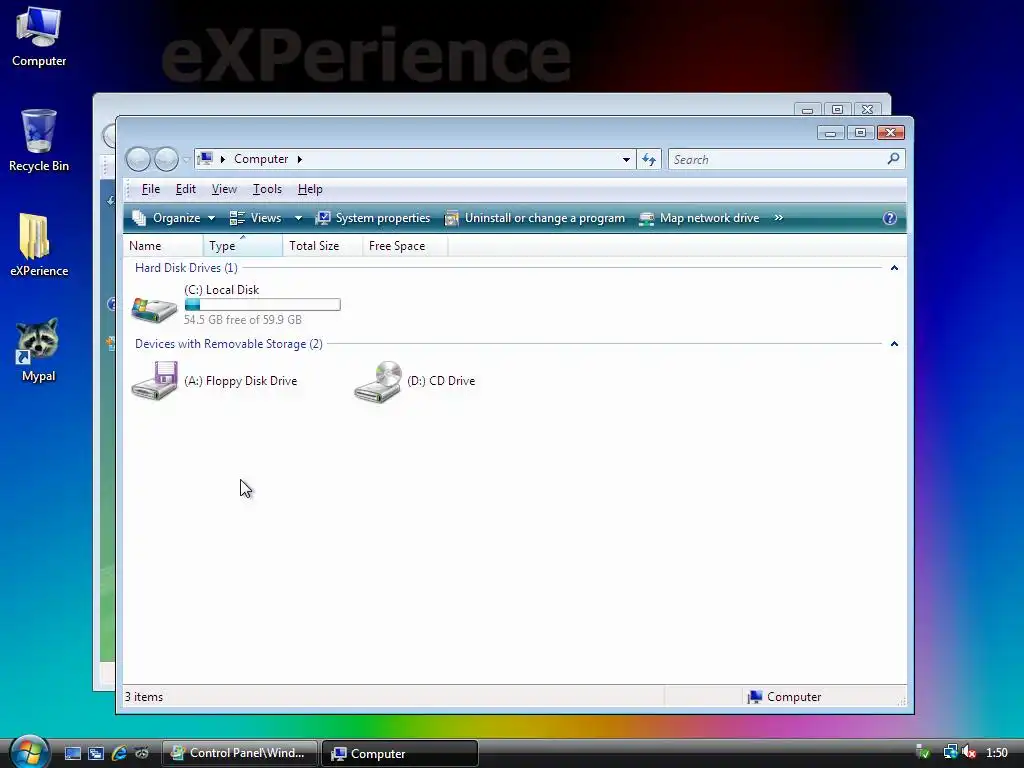Open the recent pages dropdown arrow
The image size is (1024, 768).
(186, 159)
